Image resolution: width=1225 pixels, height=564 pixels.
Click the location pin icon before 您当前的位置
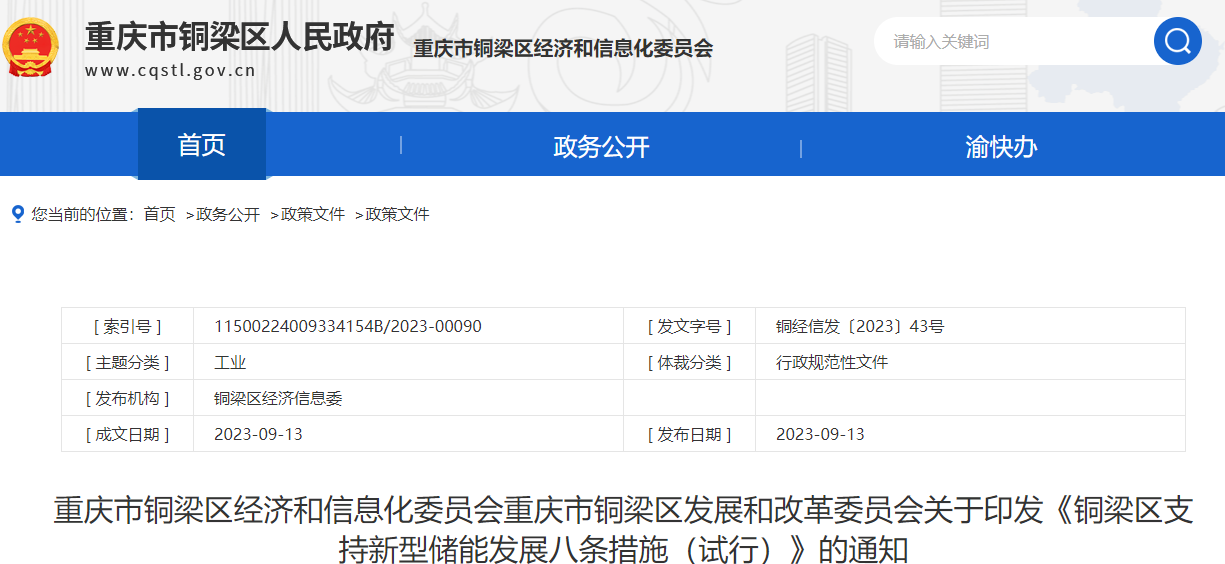point(17,214)
